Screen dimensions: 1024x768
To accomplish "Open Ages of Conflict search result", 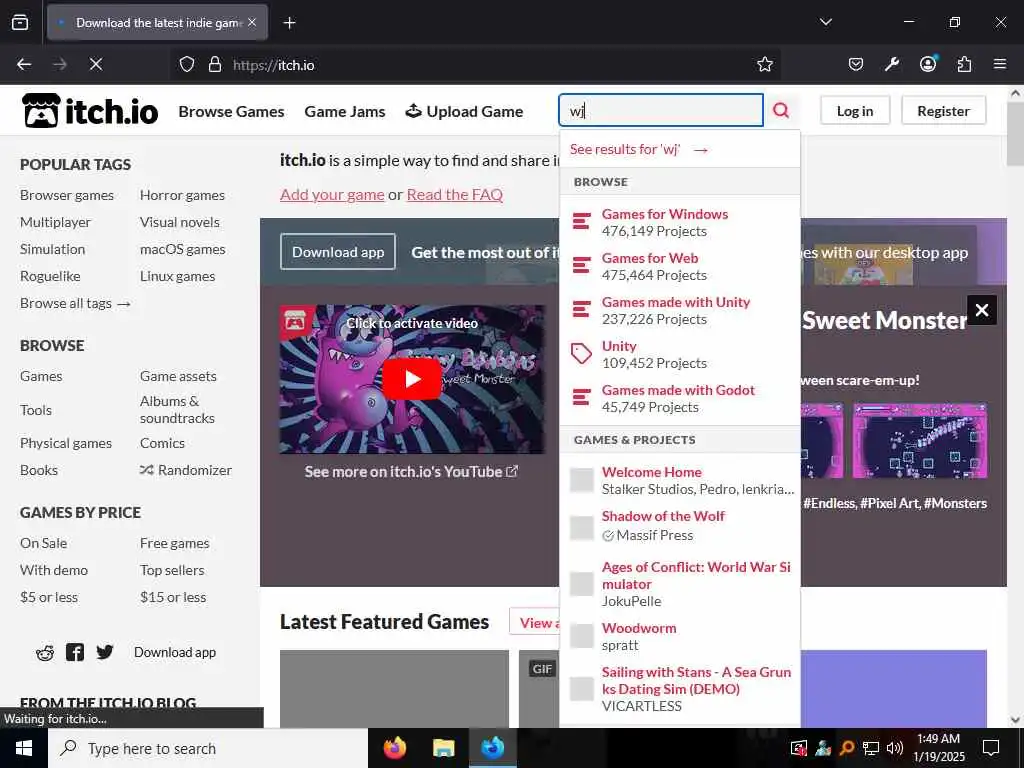I will [x=680, y=583].
